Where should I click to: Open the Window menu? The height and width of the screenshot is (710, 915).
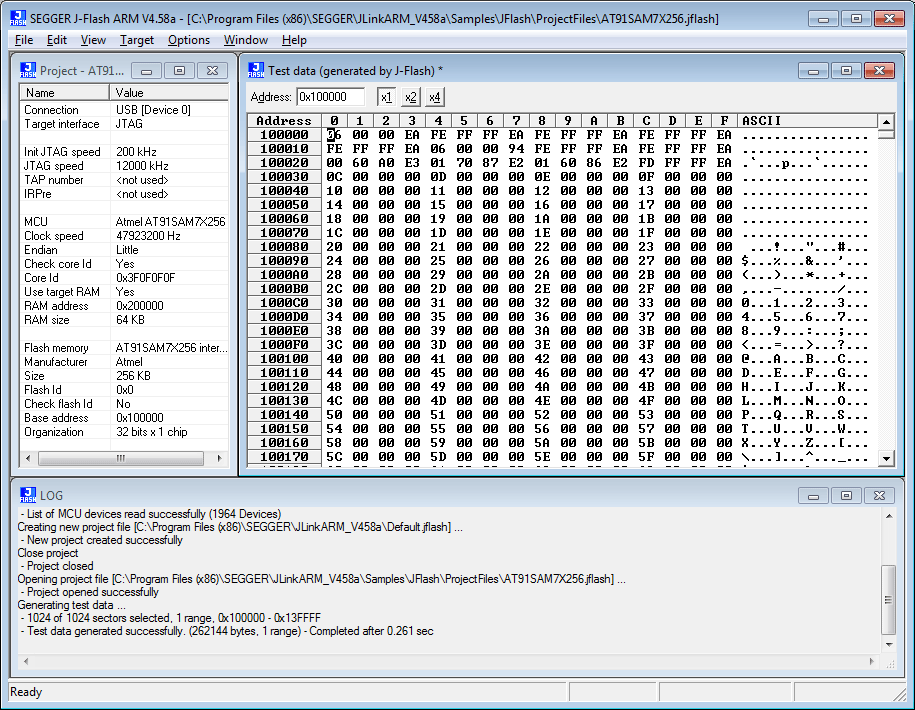(246, 40)
